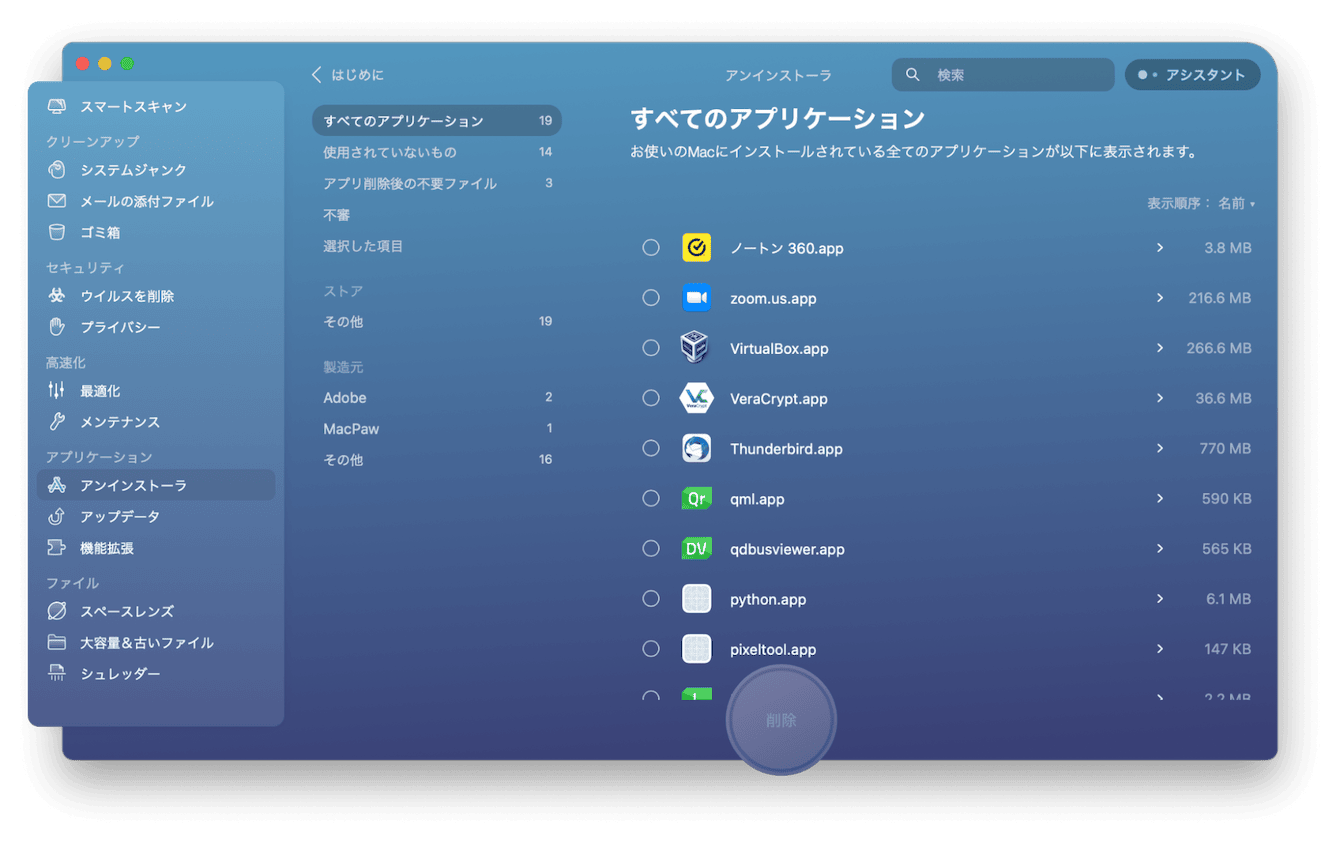The height and width of the screenshot is (843, 1340).
Task: Open Mail Attachments (メールの添付ファイル) icon
Action: (58, 201)
